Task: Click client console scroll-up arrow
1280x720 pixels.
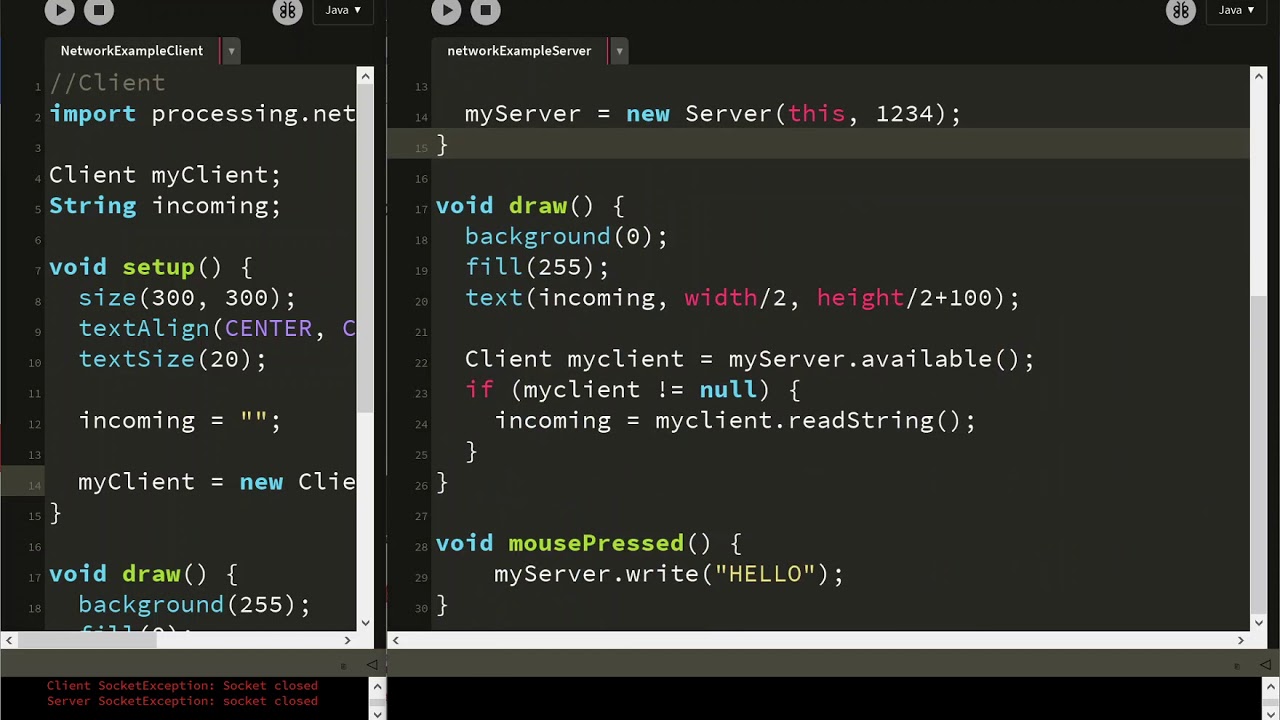Action: click(x=378, y=686)
